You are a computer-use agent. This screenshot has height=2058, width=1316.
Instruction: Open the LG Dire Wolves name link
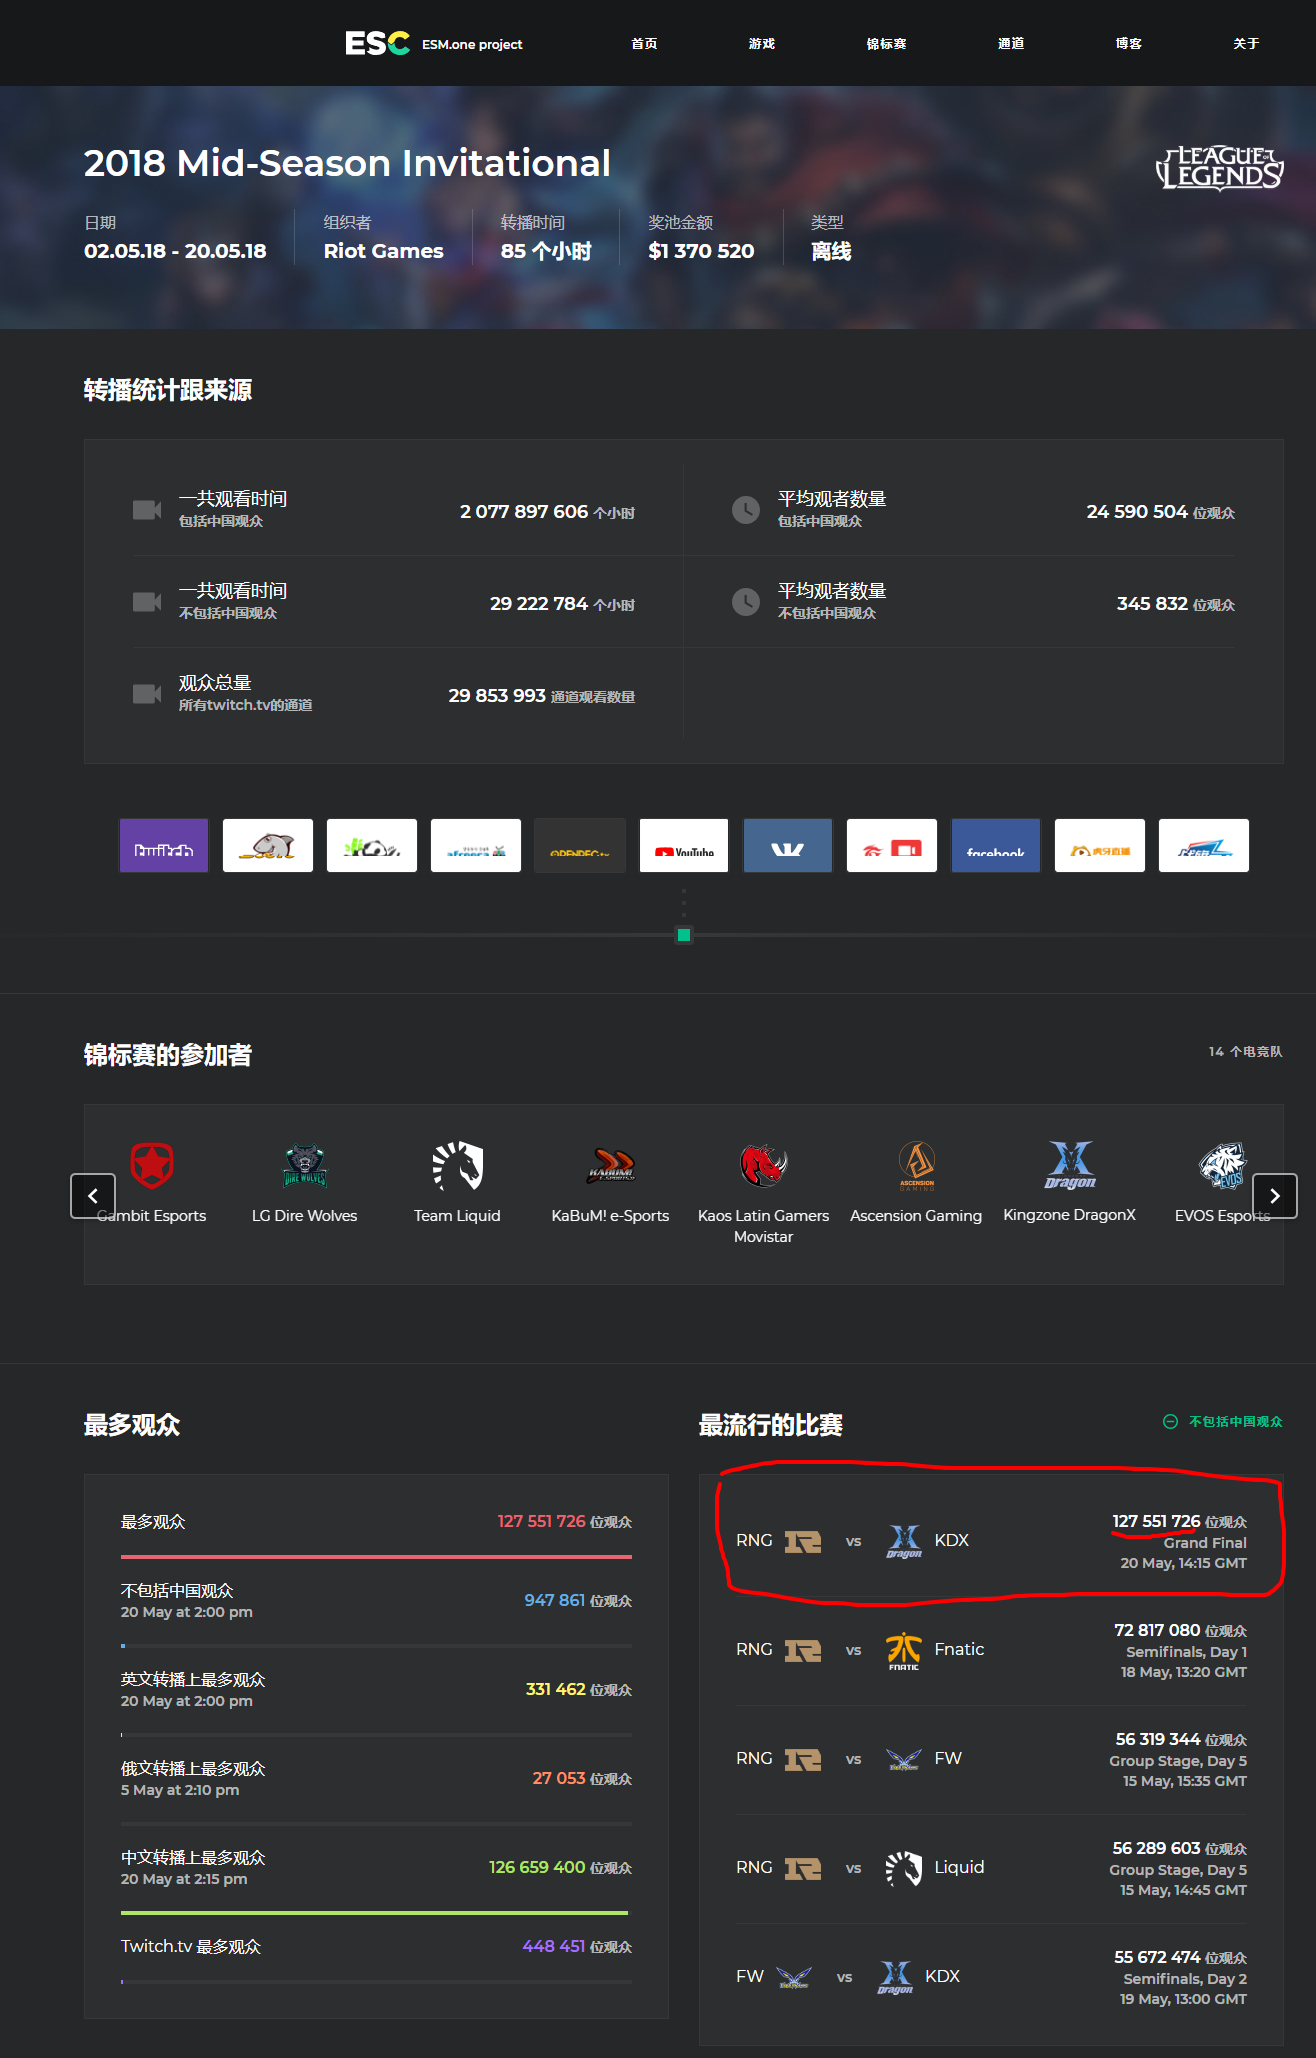click(x=305, y=1216)
